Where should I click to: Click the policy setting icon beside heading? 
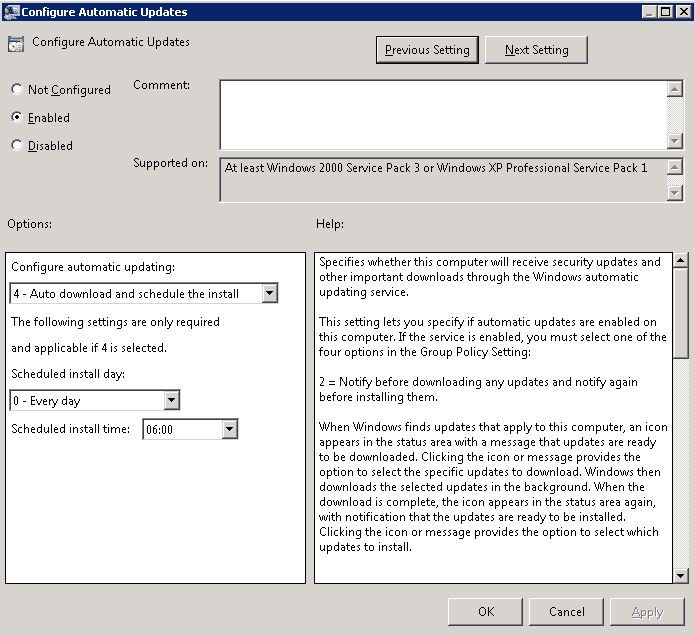tap(16, 44)
